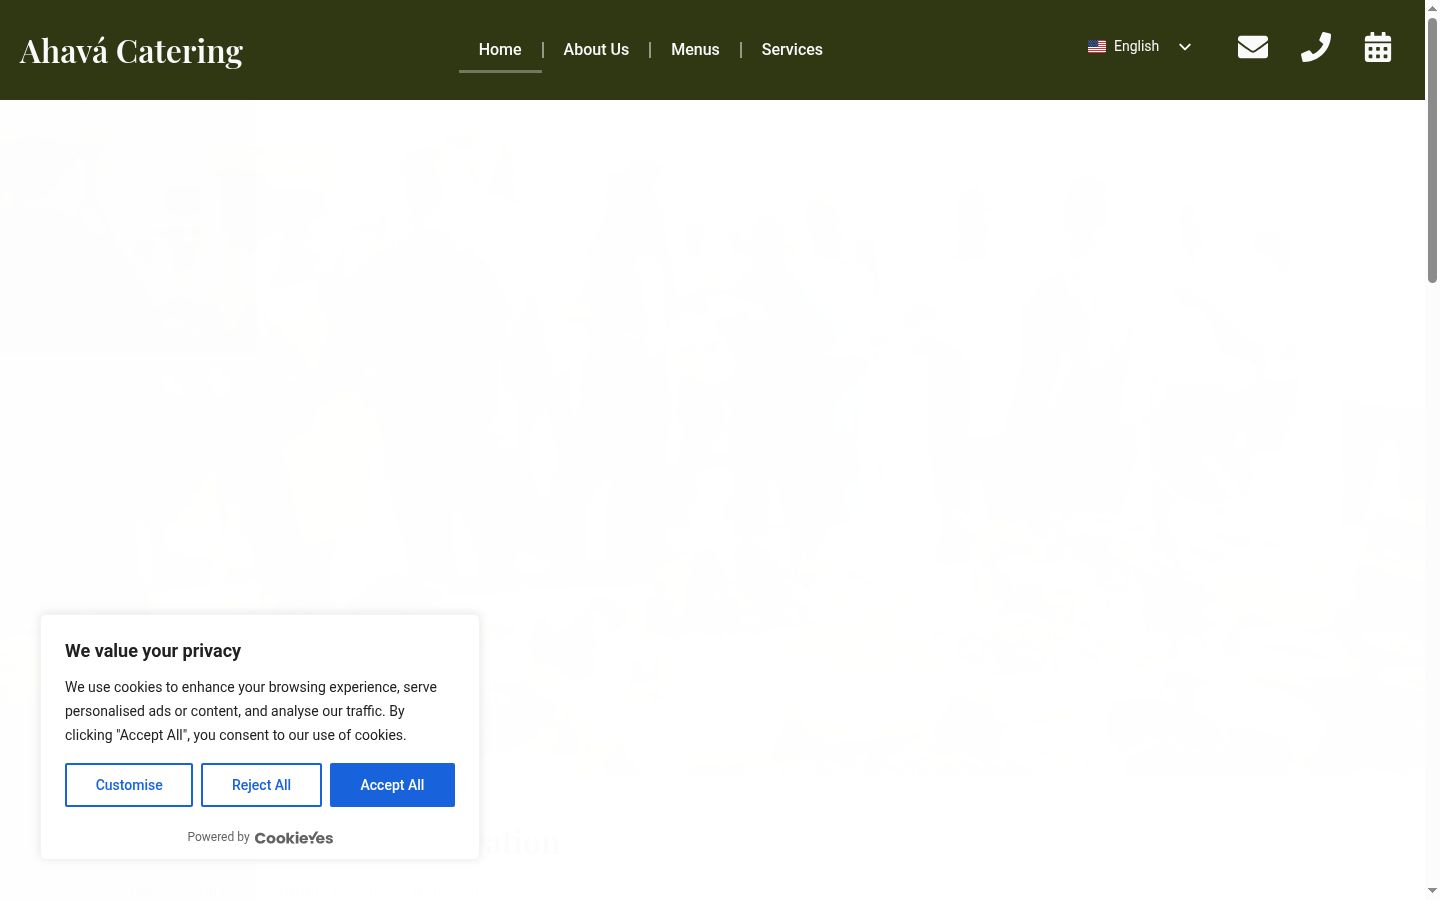Reject all cookies
Image resolution: width=1440 pixels, height=900 pixels.
click(x=261, y=785)
